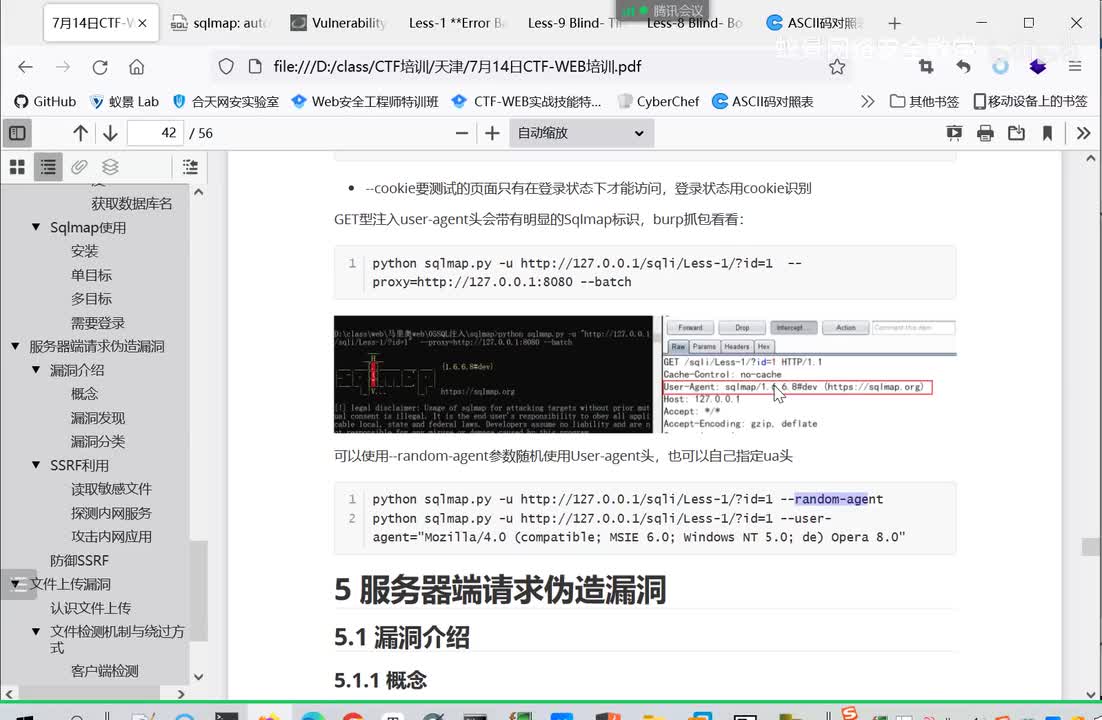Switch to Vulnerability browser tab
This screenshot has width=1102, height=720.
(339, 23)
